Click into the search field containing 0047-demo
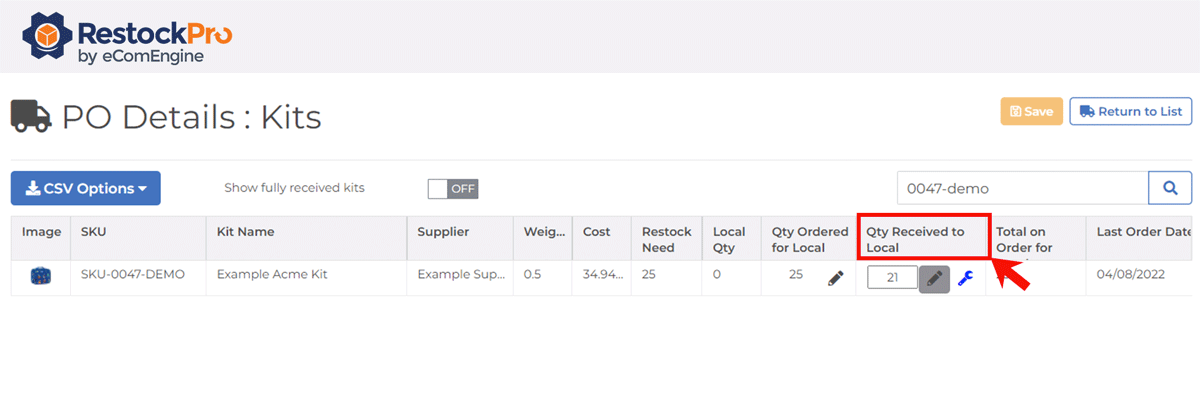This screenshot has width=1200, height=407. point(1021,188)
